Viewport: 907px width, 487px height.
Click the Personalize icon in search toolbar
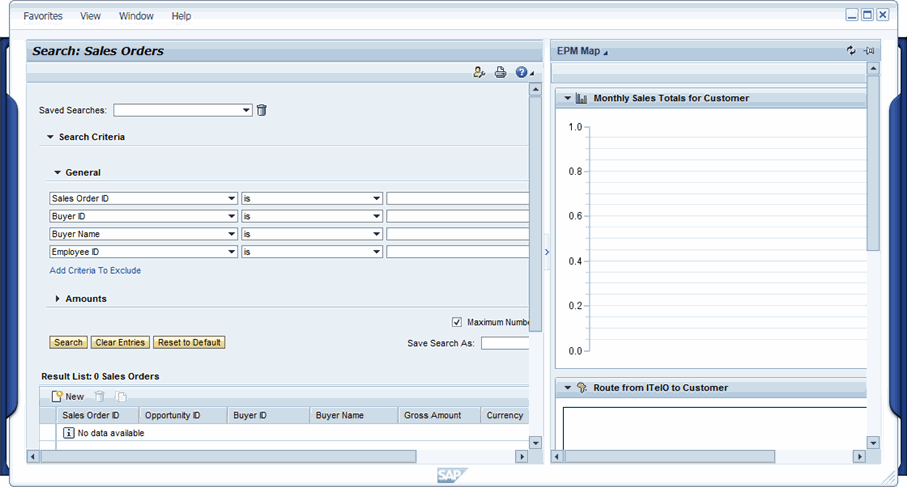pyautogui.click(x=479, y=73)
